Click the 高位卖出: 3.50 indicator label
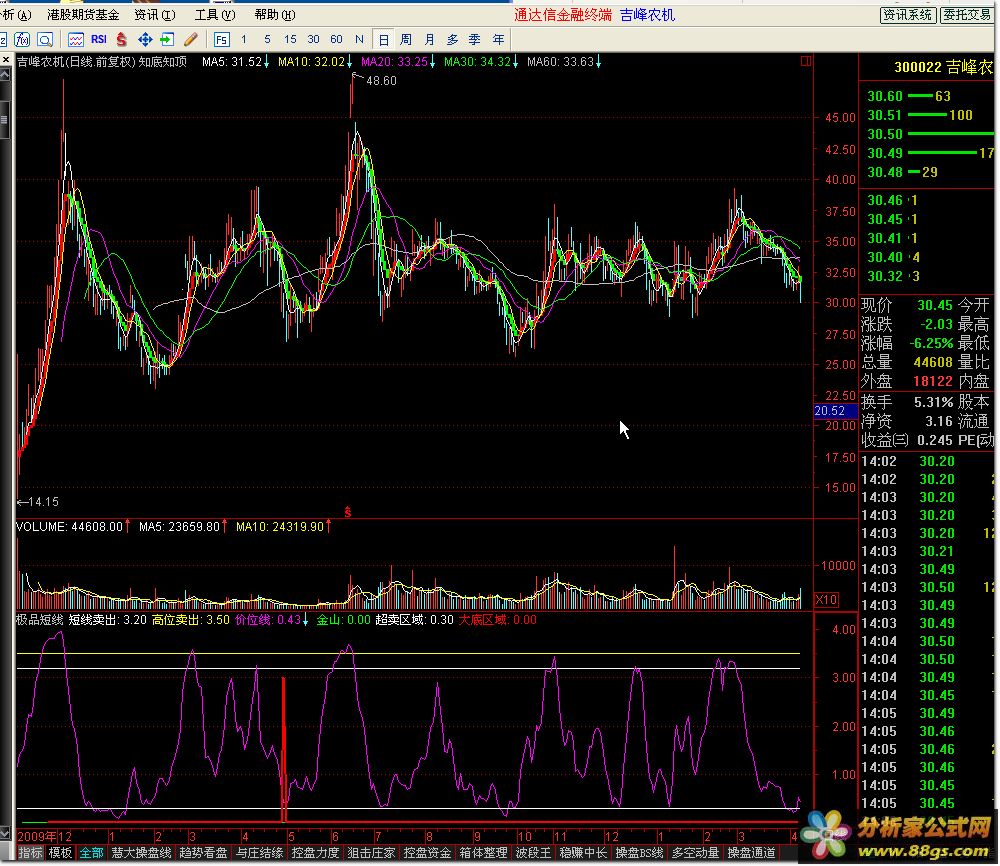 click(191, 620)
